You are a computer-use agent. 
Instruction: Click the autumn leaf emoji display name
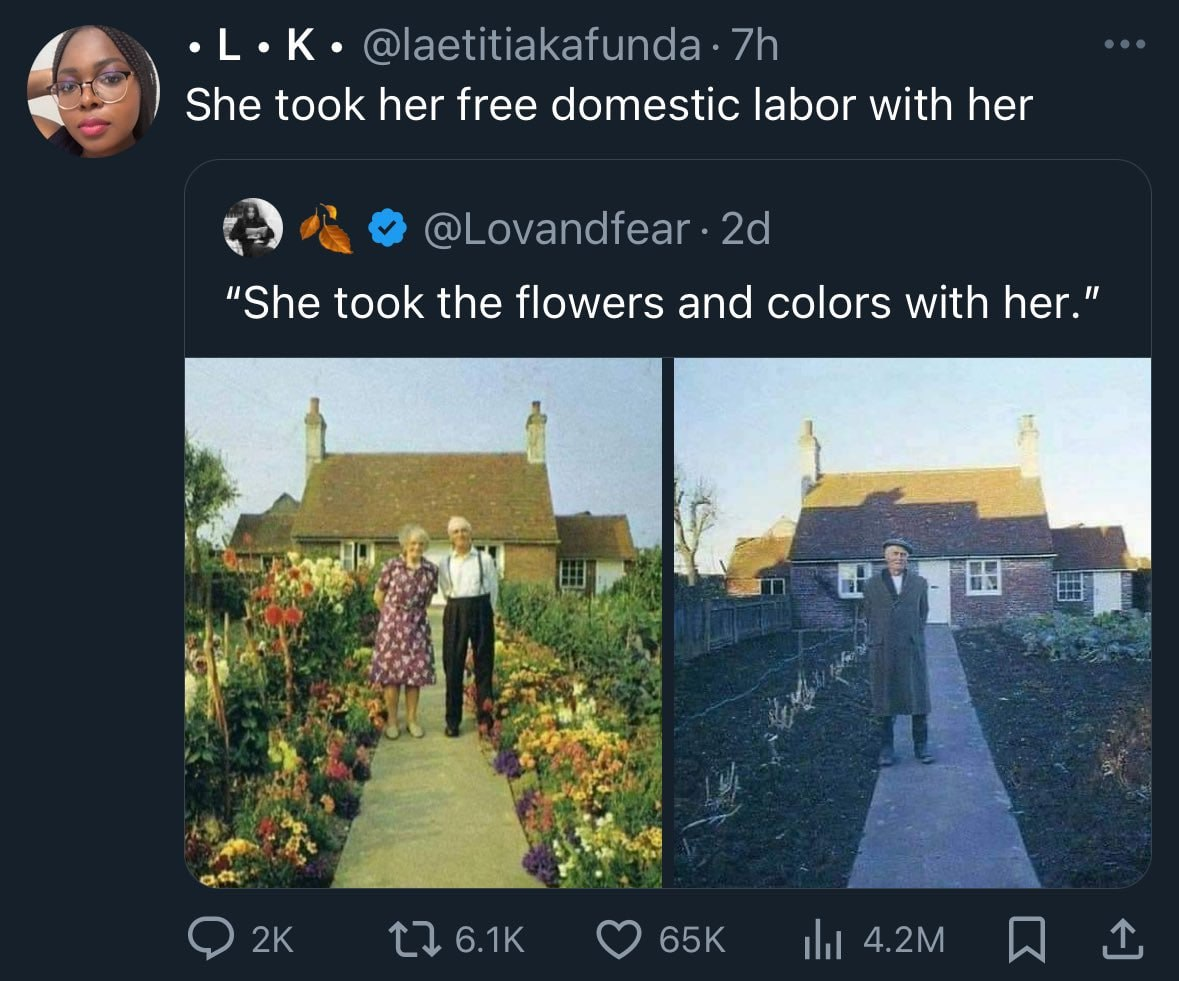click(x=326, y=229)
